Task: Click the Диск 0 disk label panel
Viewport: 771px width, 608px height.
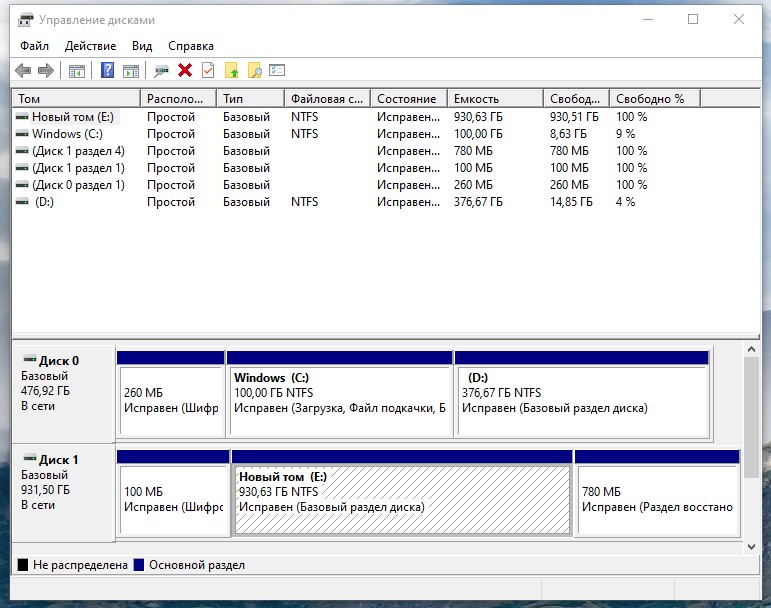Action: (63, 394)
